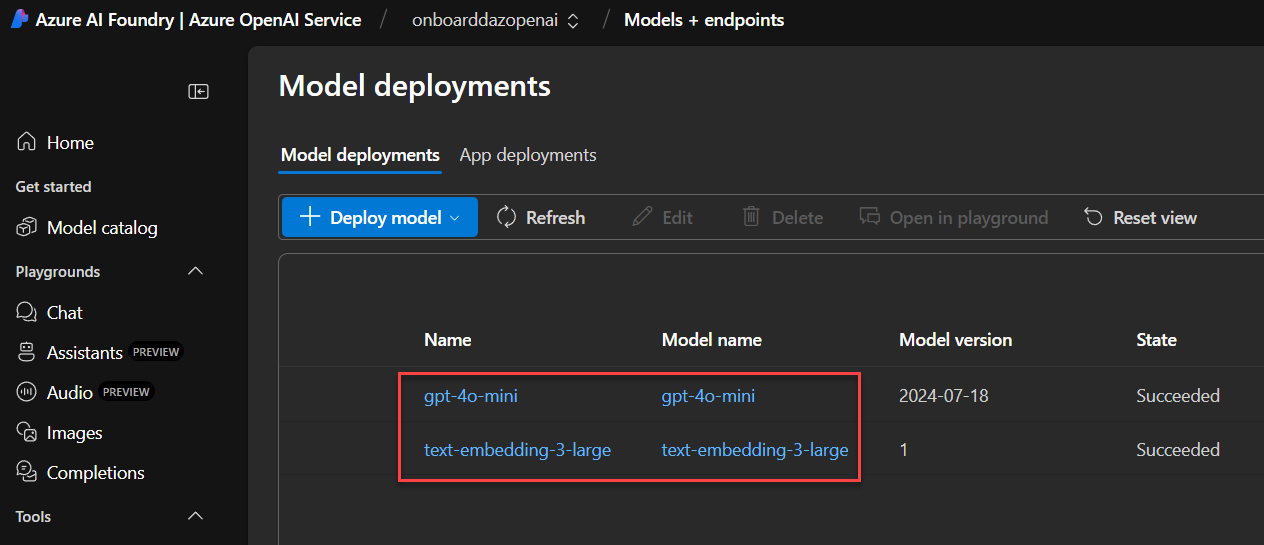Click the Refresh circular arrows icon
The width and height of the screenshot is (1264, 545).
(x=506, y=217)
